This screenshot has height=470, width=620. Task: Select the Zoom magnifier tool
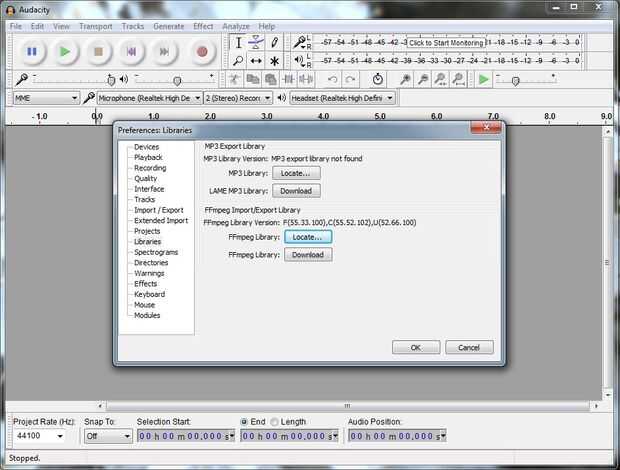[x=238, y=60]
